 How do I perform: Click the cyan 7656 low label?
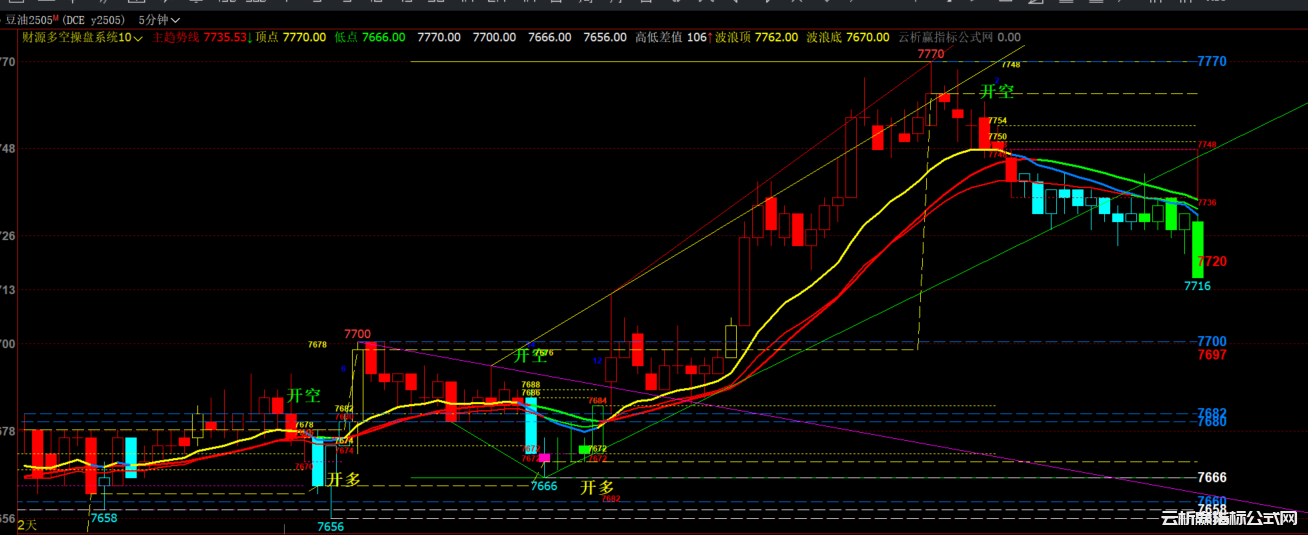click(331, 526)
